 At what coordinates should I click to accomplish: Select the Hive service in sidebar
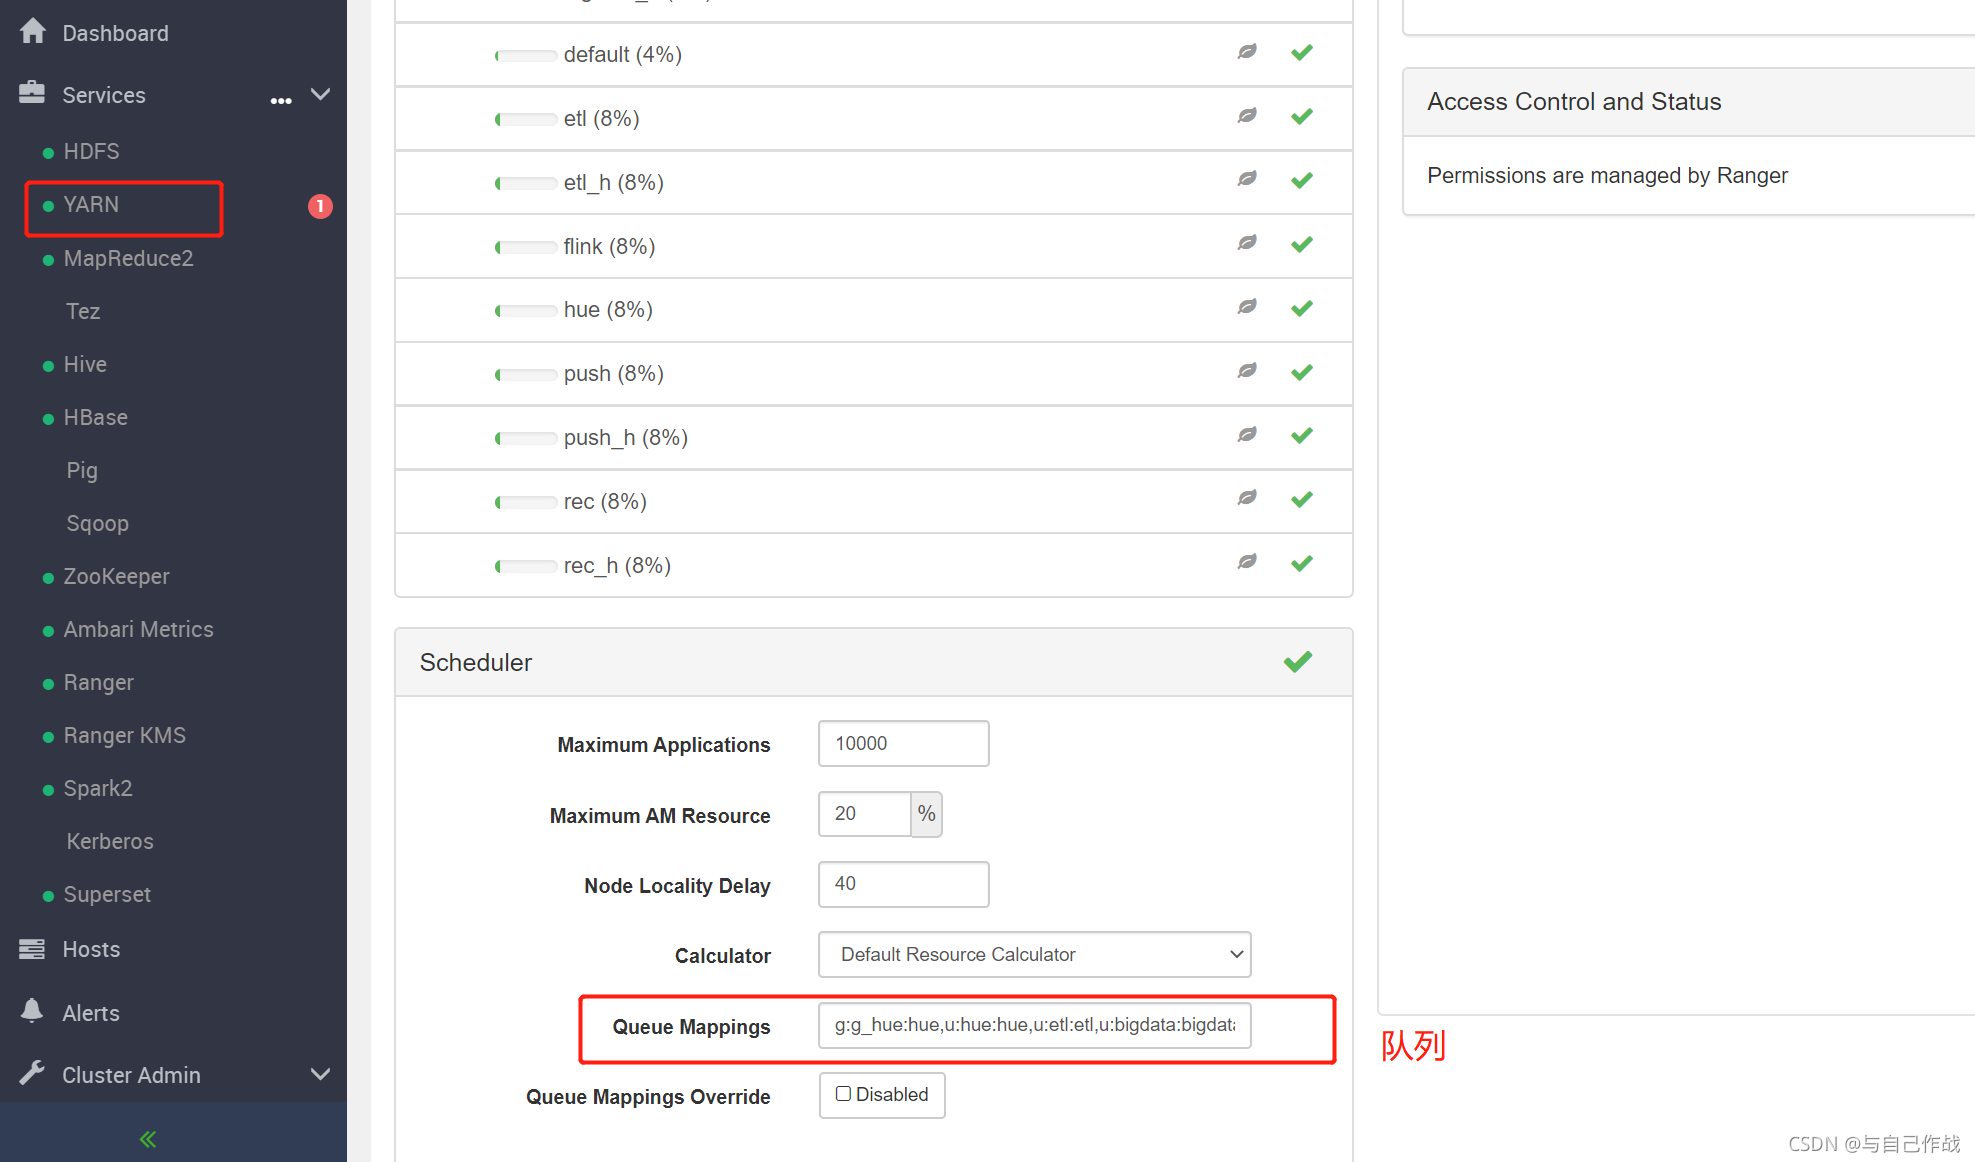tap(85, 364)
